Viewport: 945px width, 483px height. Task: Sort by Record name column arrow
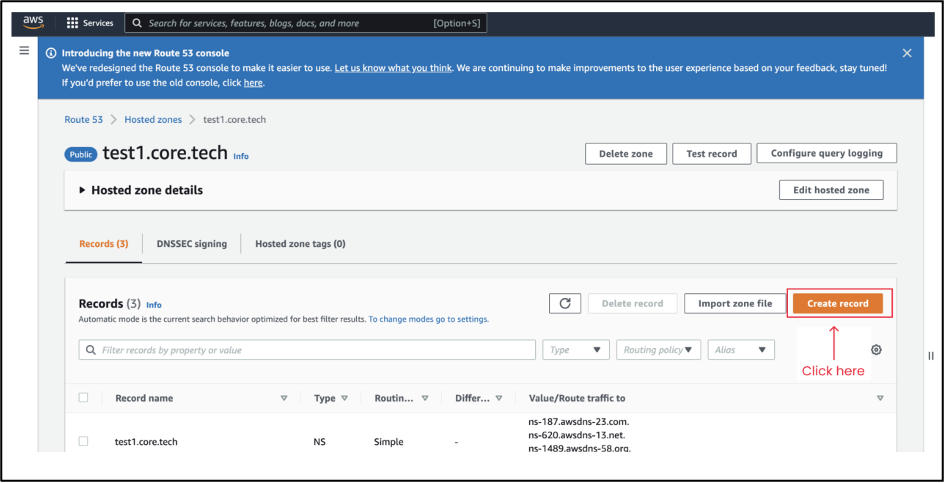pos(284,398)
